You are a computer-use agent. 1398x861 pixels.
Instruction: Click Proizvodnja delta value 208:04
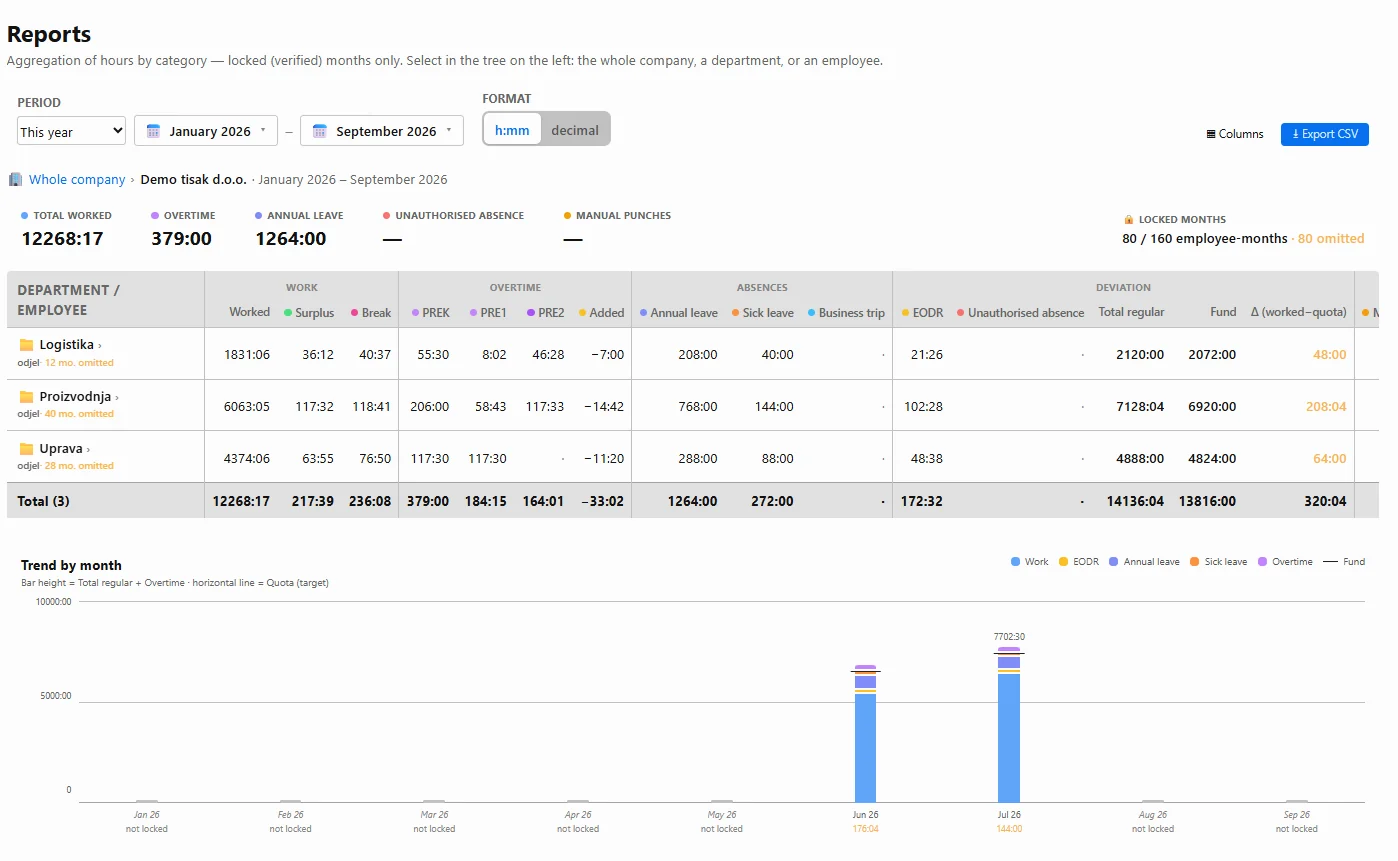(x=1326, y=407)
